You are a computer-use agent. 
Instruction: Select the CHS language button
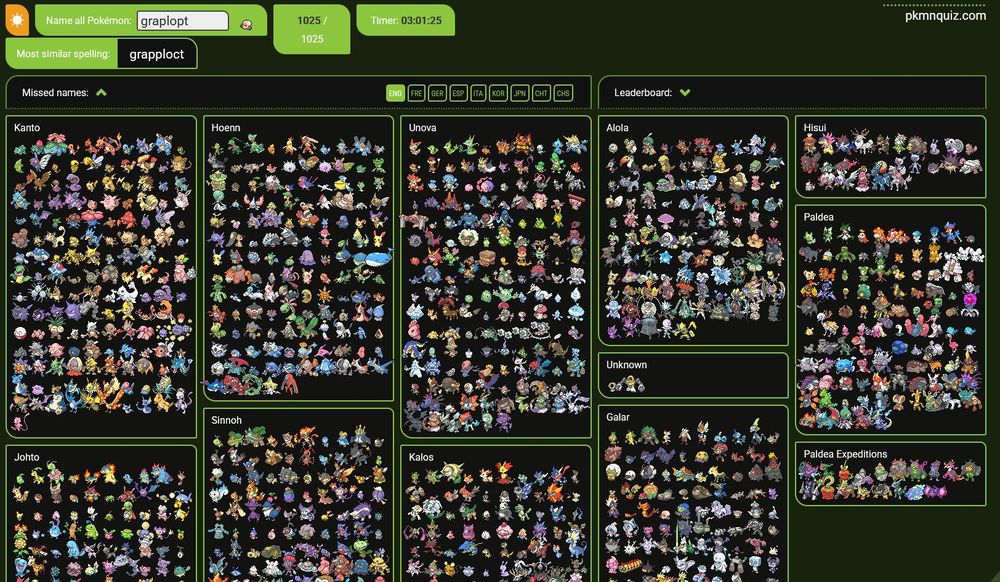point(563,93)
